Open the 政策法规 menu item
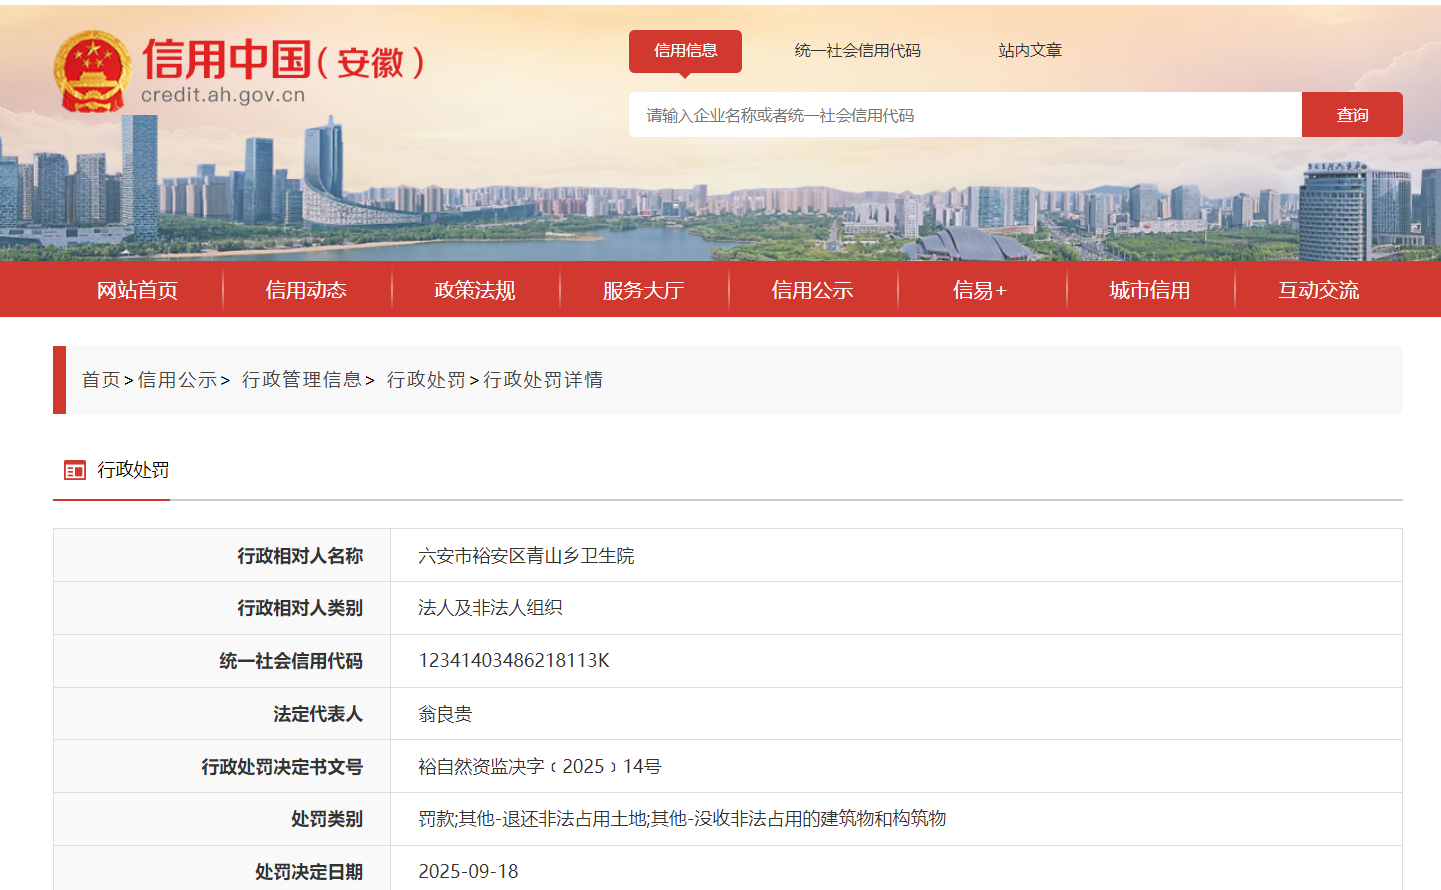 (x=474, y=289)
